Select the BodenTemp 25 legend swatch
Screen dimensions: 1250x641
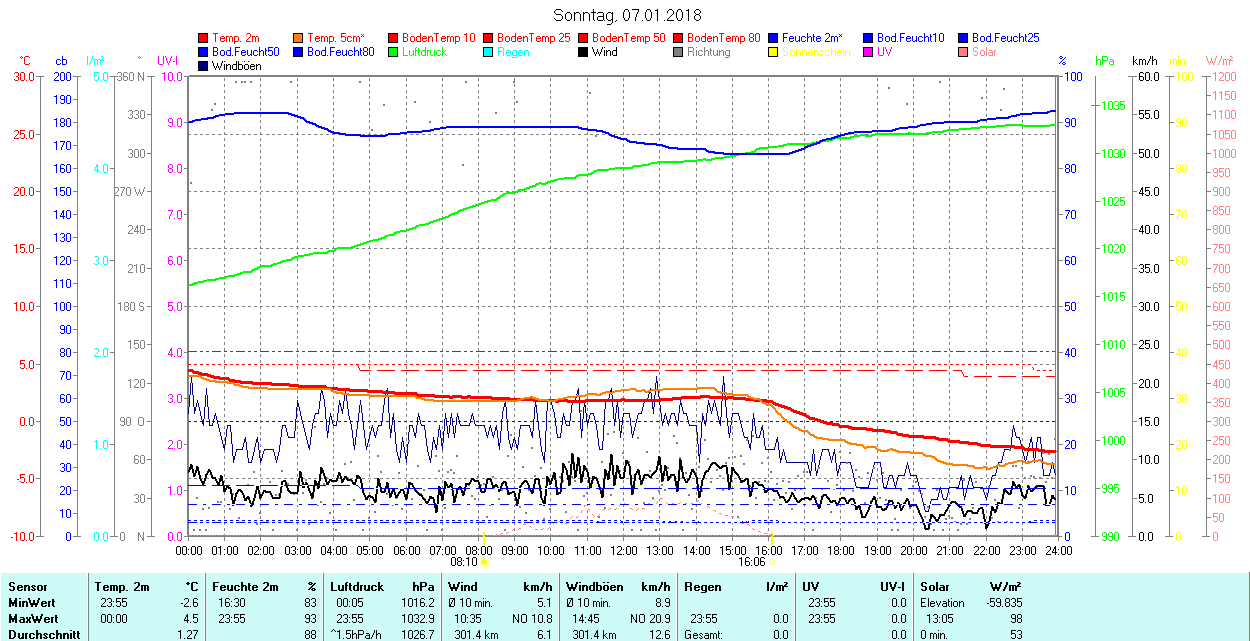(x=488, y=37)
